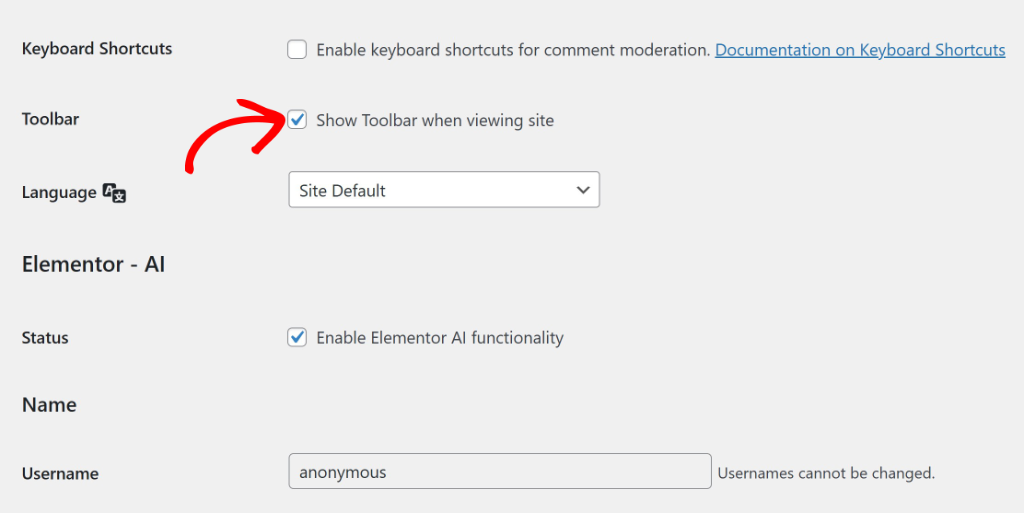1024x513 pixels.
Task: Click the "Elementor - AI" section heading
Action: 93,265
